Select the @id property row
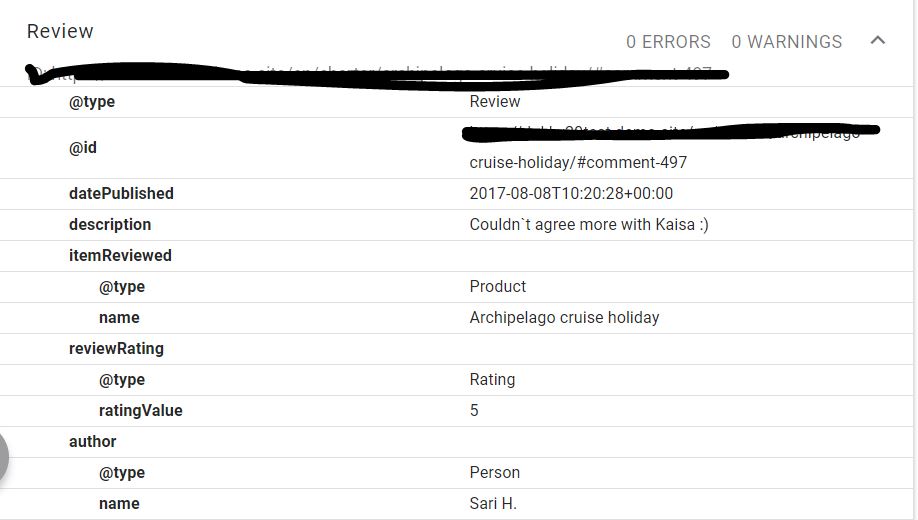 tap(457, 148)
